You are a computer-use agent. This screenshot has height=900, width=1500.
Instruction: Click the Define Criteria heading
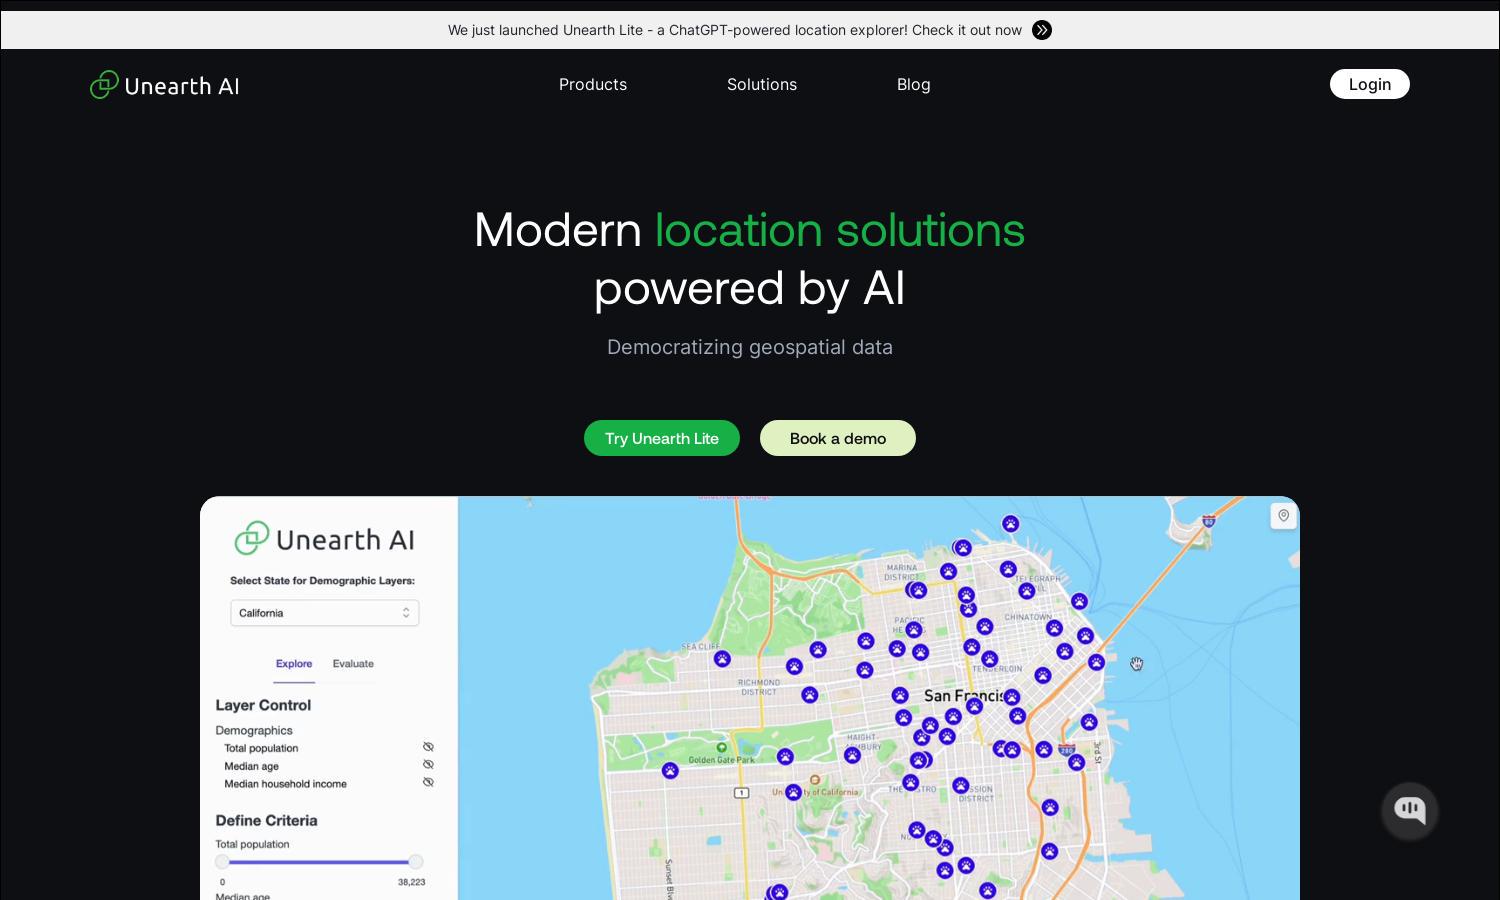pos(266,820)
